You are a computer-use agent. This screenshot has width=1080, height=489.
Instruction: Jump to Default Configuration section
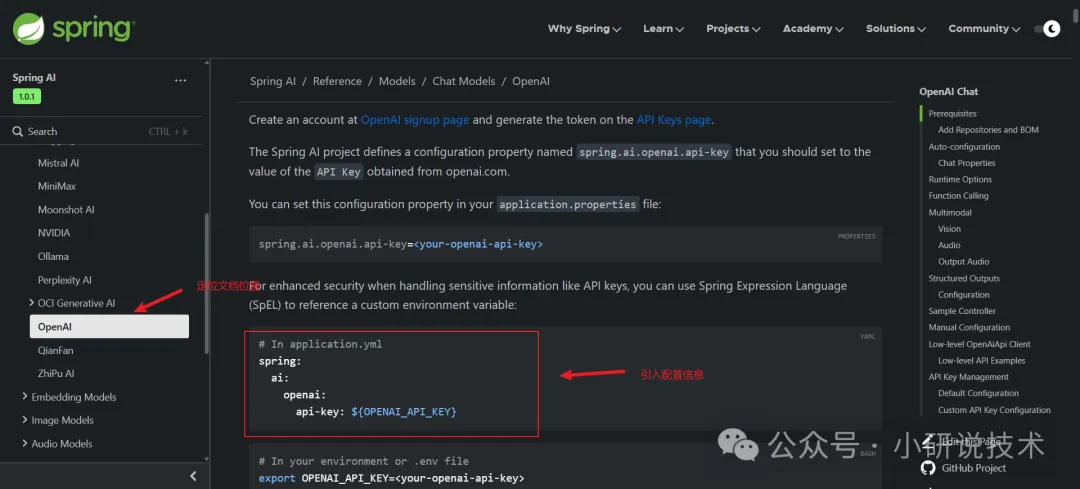coord(978,393)
